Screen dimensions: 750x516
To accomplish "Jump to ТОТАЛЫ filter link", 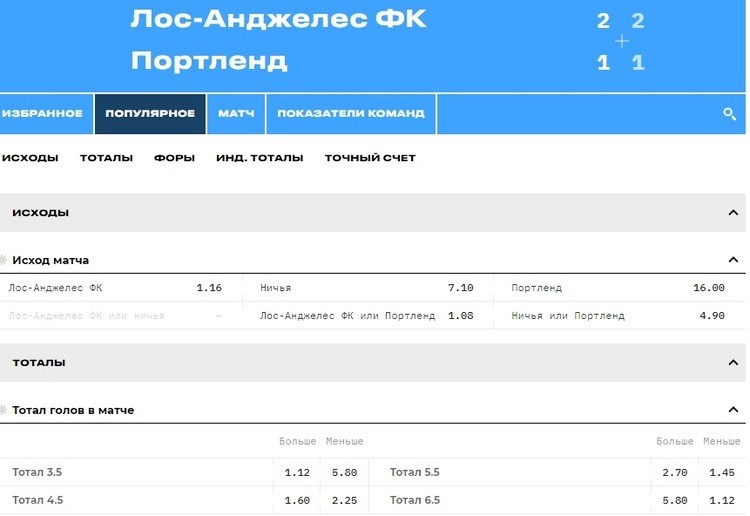I will 106,158.
